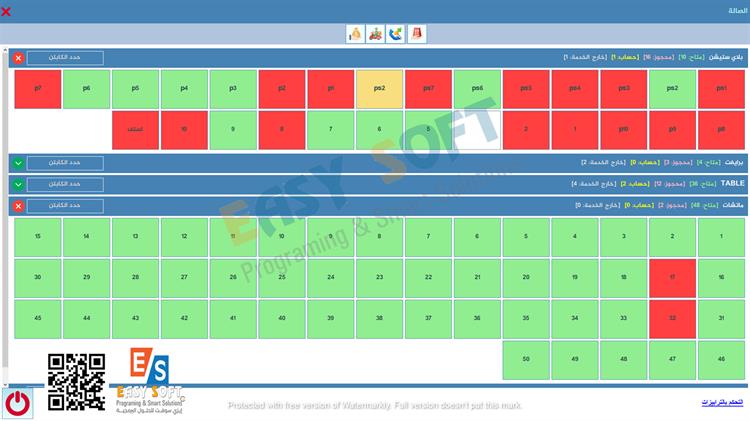Select the red tile 10 in بلاي ستيشن section
750x421 pixels.
tap(184, 130)
